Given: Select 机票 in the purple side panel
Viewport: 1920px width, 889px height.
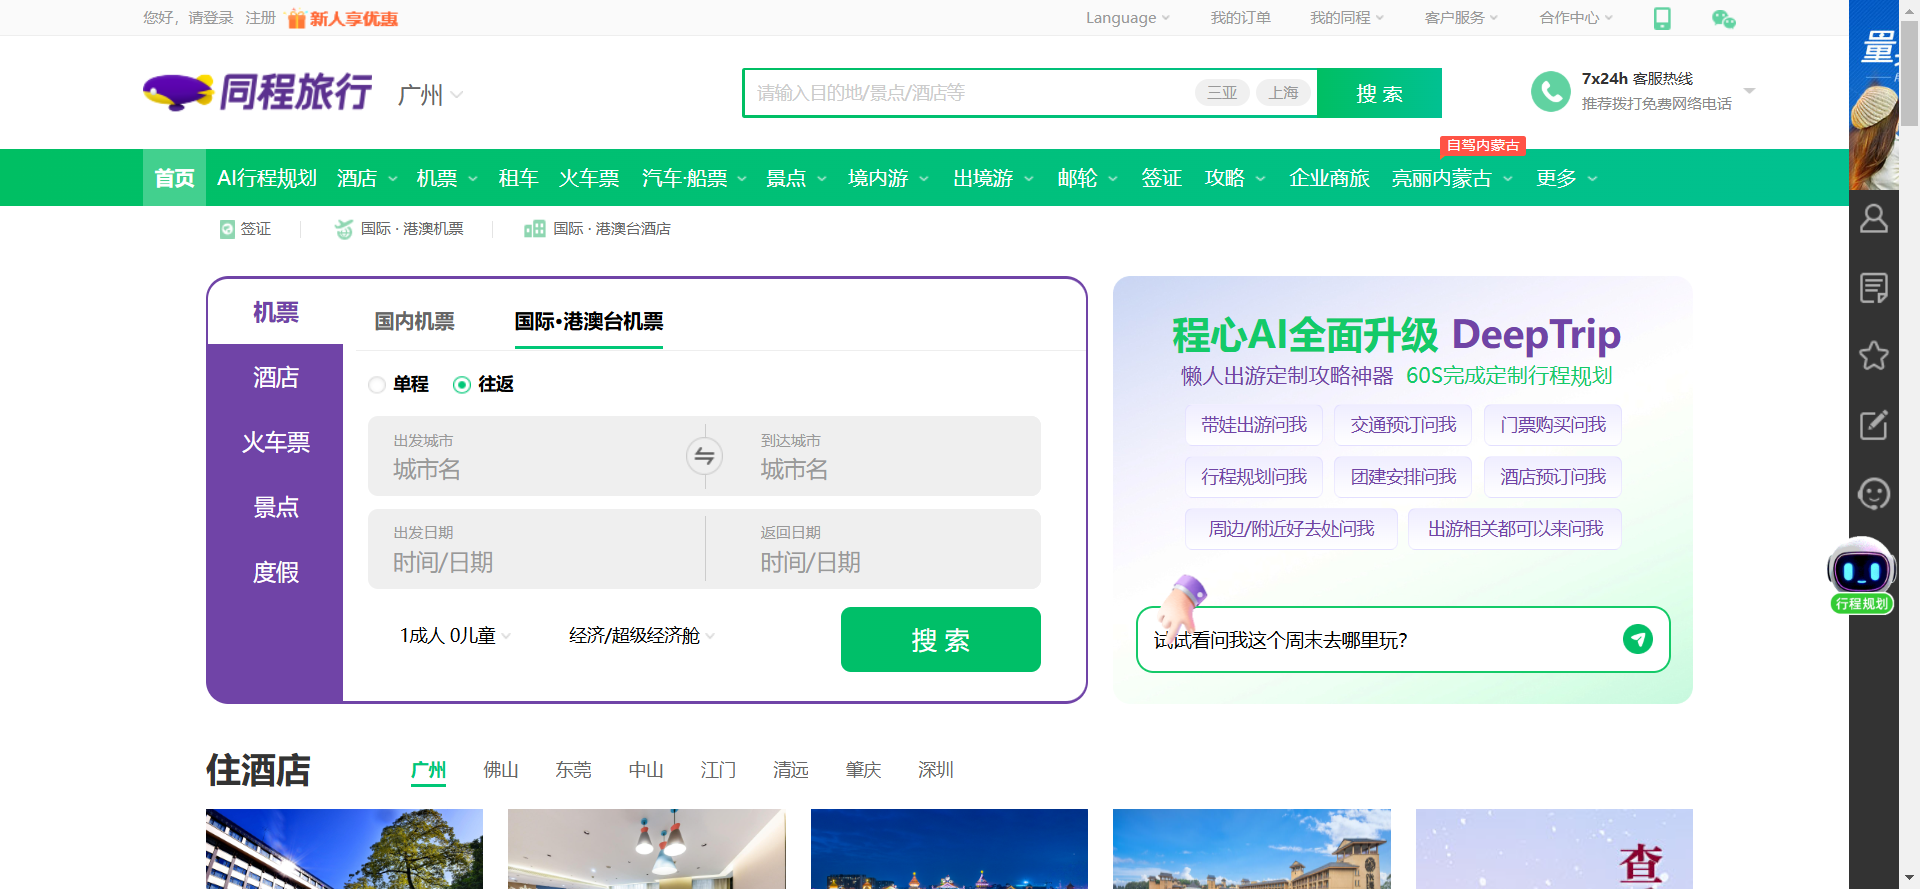Looking at the screenshot, I should pyautogui.click(x=275, y=312).
